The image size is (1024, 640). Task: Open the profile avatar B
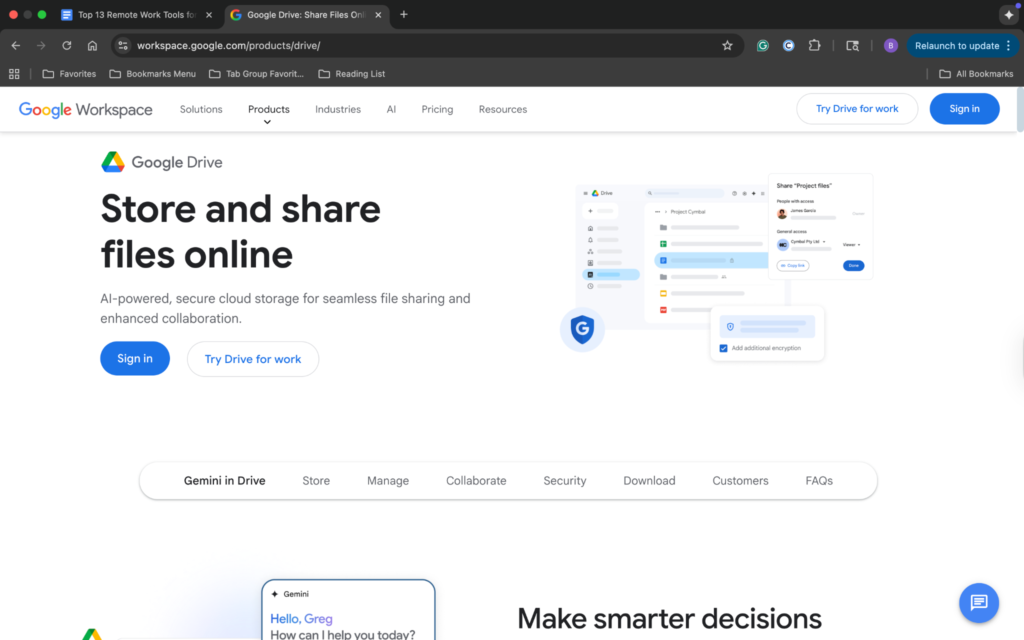(x=890, y=46)
